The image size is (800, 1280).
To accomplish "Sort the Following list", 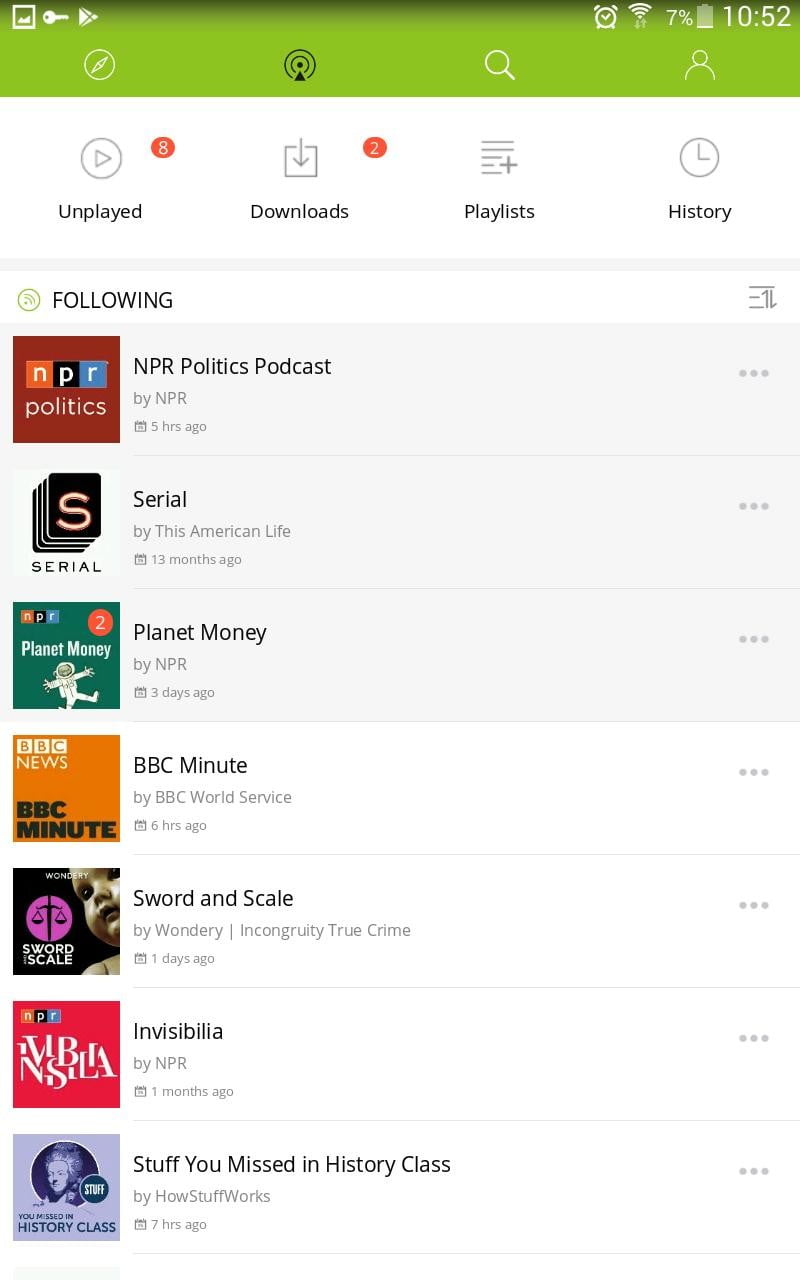I will point(762,298).
